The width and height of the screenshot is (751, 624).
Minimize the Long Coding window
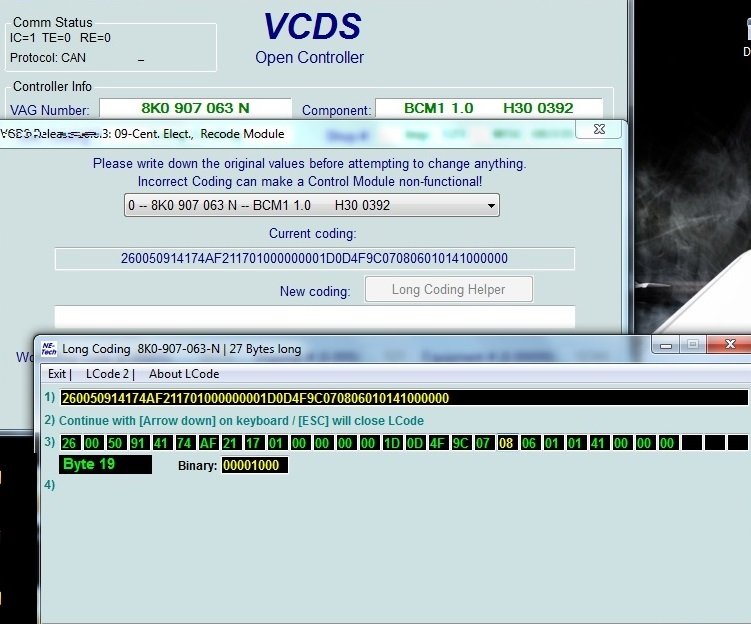[666, 345]
